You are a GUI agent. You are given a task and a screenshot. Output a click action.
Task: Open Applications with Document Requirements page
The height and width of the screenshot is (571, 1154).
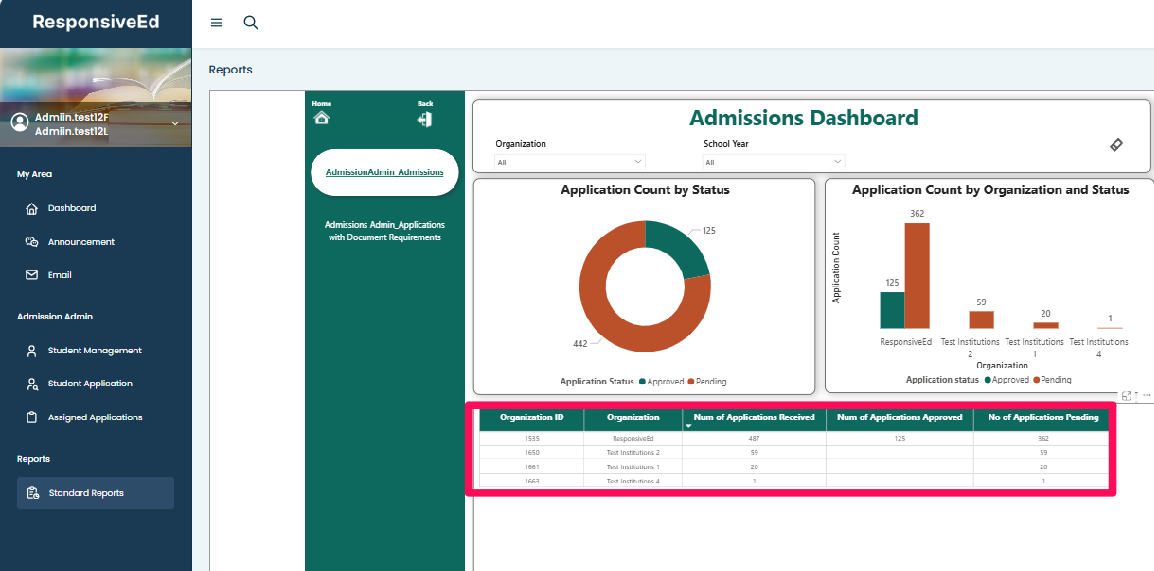pyautogui.click(x=385, y=231)
